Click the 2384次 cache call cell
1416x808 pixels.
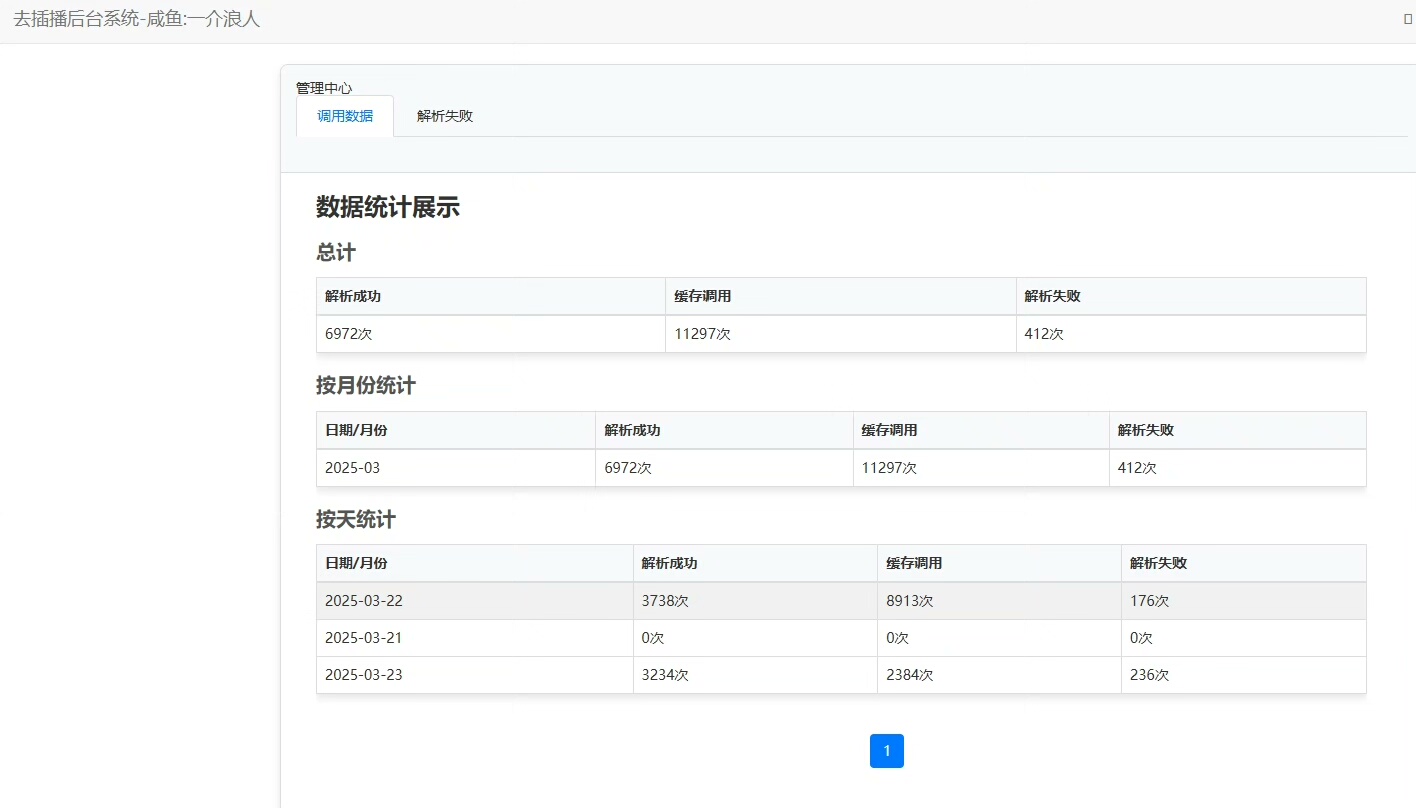909,675
